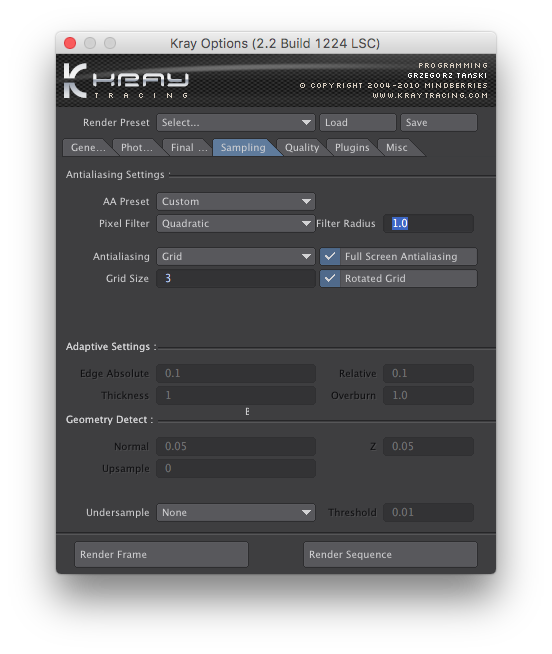Expand the AA Preset dropdown
Image resolution: width=552 pixels, height=654 pixels.
[236, 201]
